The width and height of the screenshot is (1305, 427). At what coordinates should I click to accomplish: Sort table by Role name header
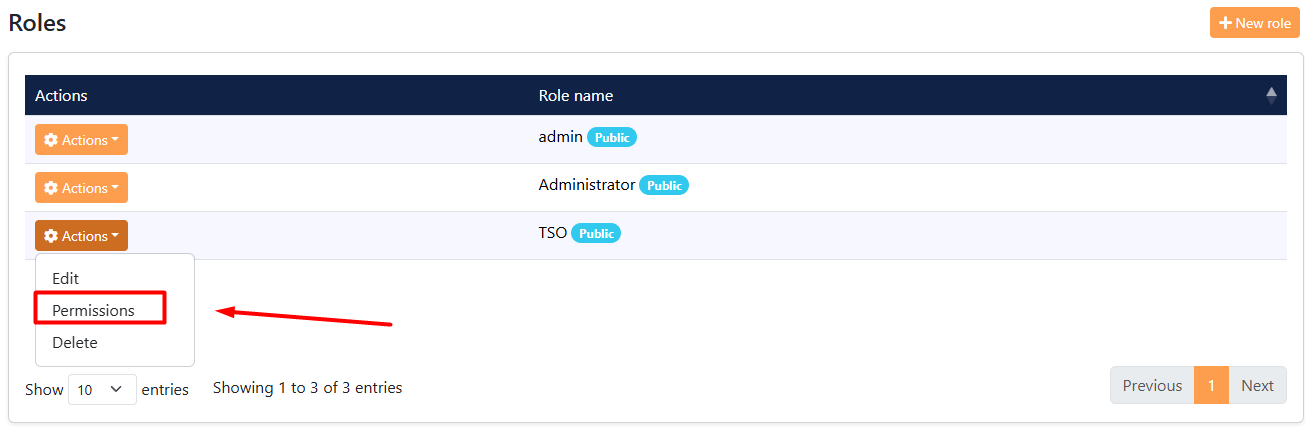[576, 96]
